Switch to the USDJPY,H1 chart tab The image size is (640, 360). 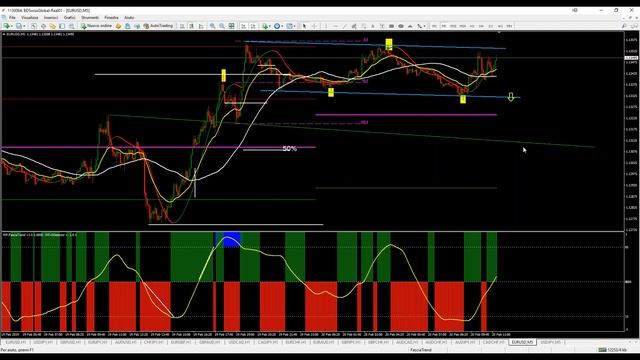43,342
